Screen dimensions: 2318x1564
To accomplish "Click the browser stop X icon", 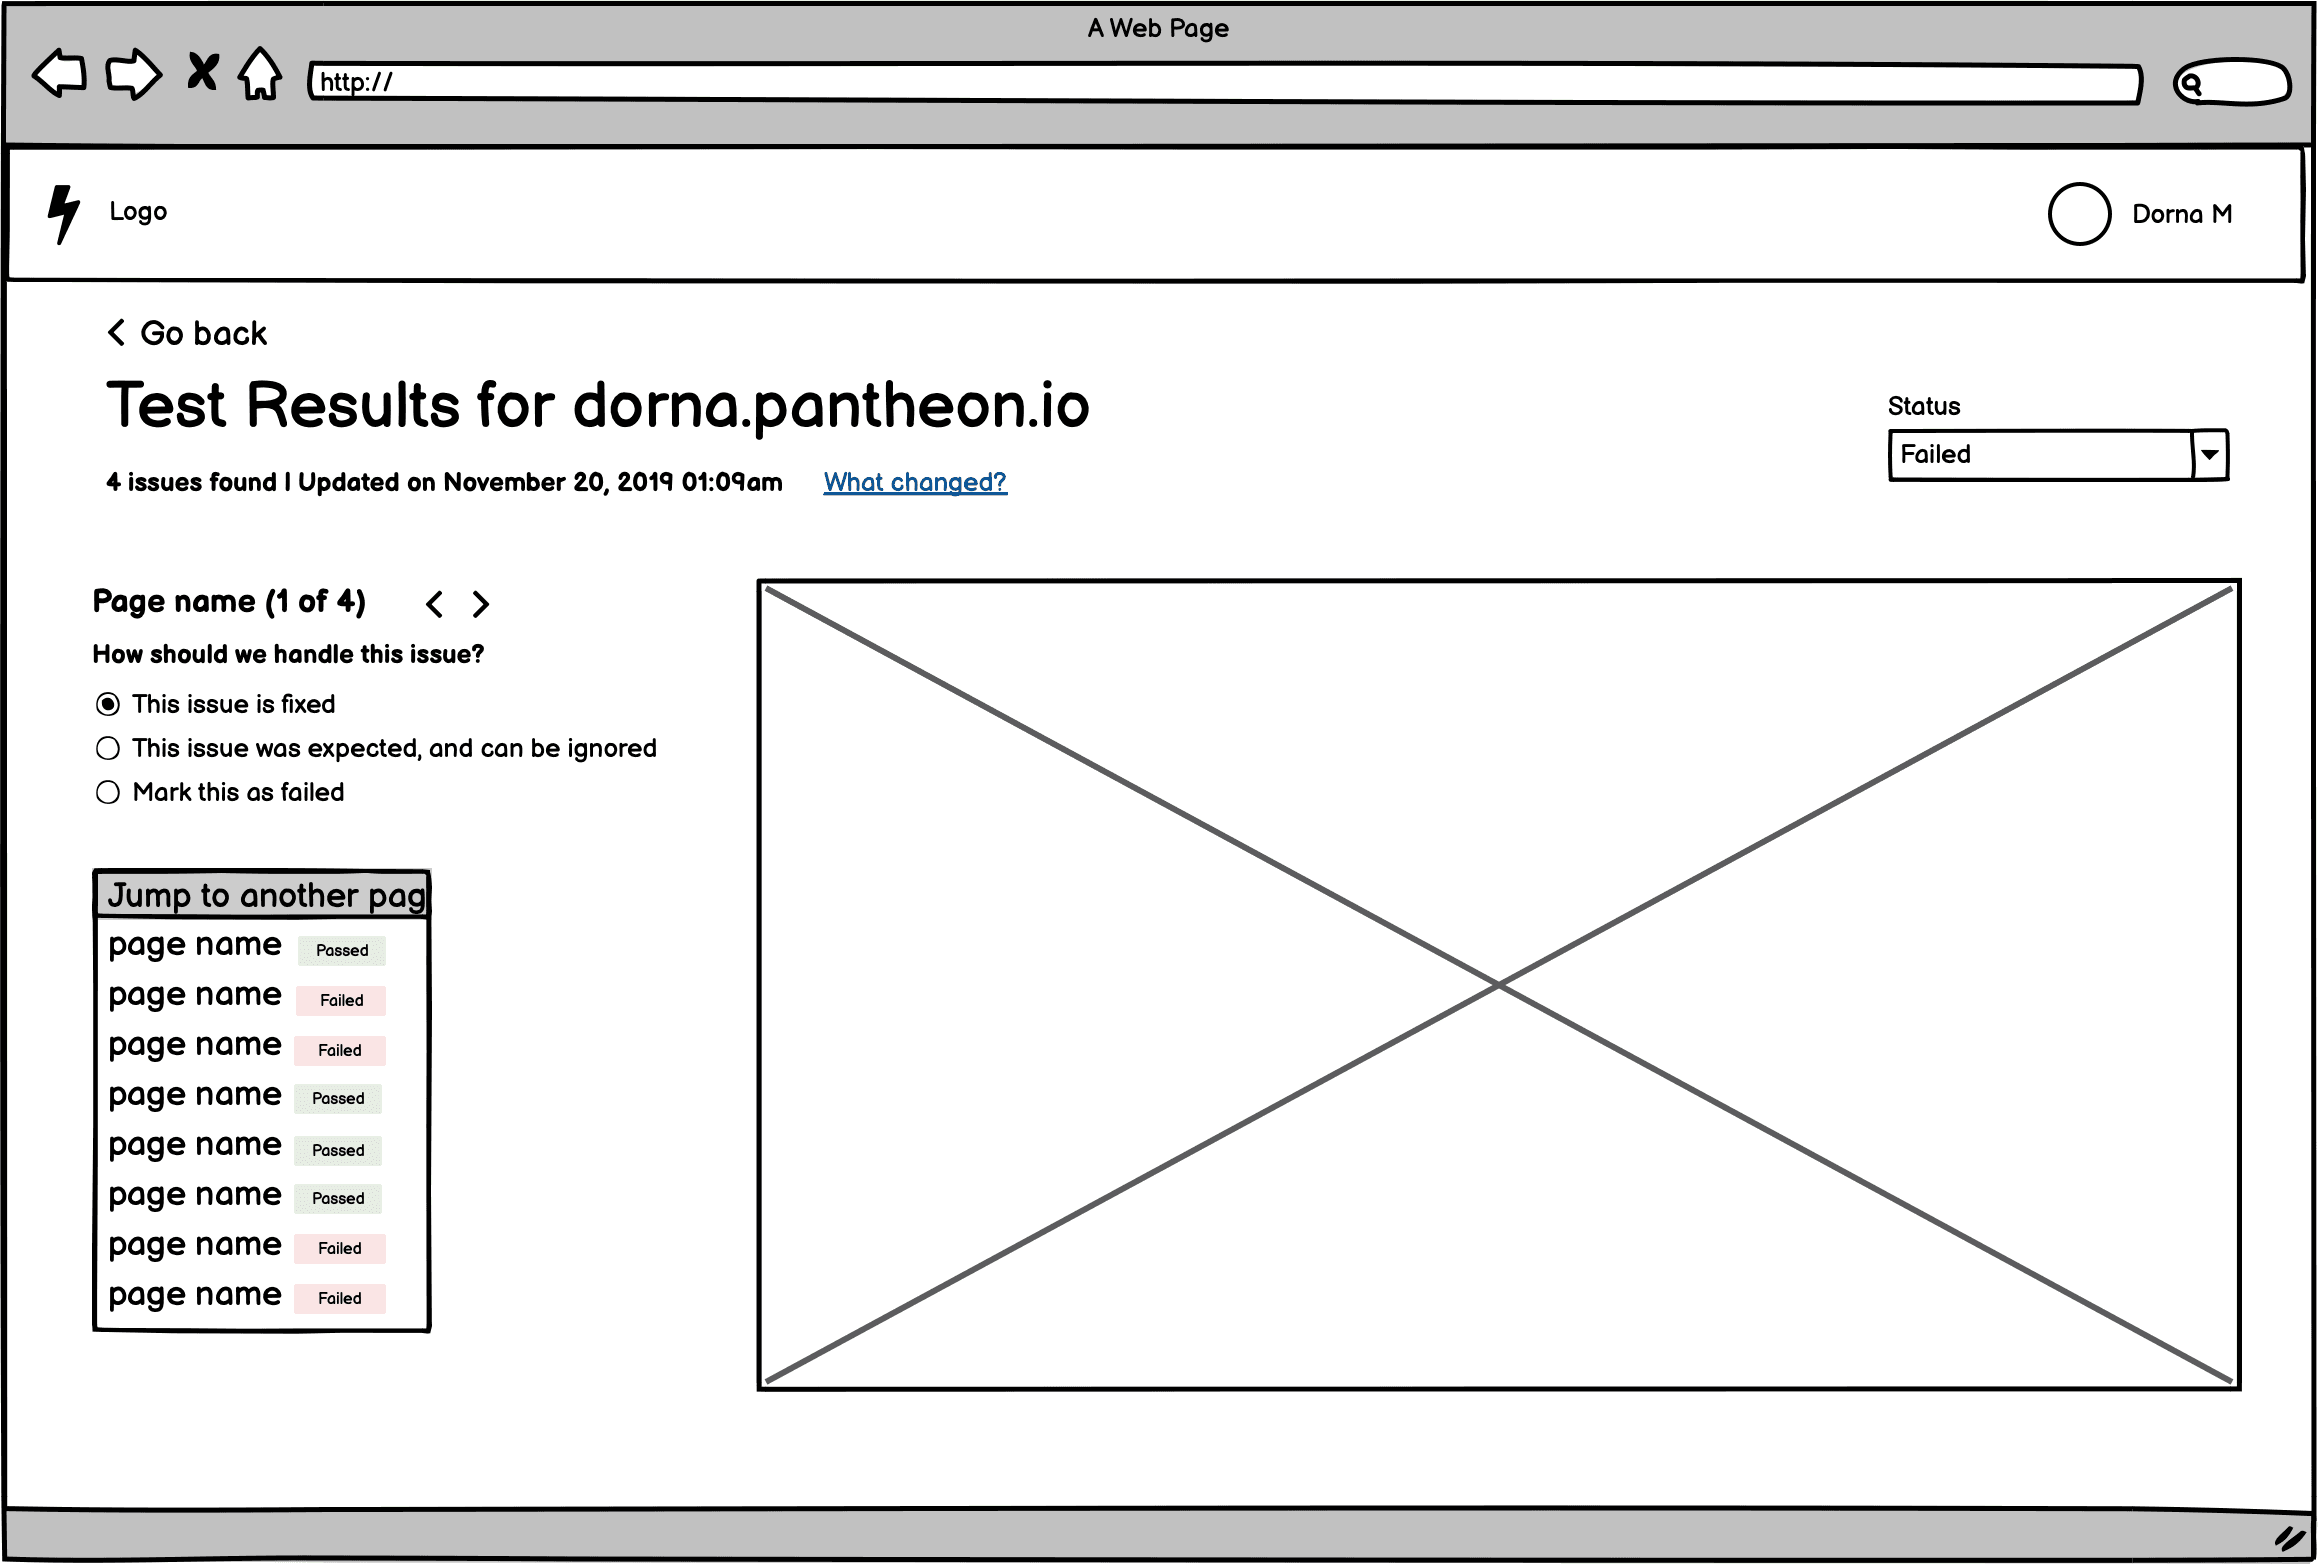I will pyautogui.click(x=203, y=72).
